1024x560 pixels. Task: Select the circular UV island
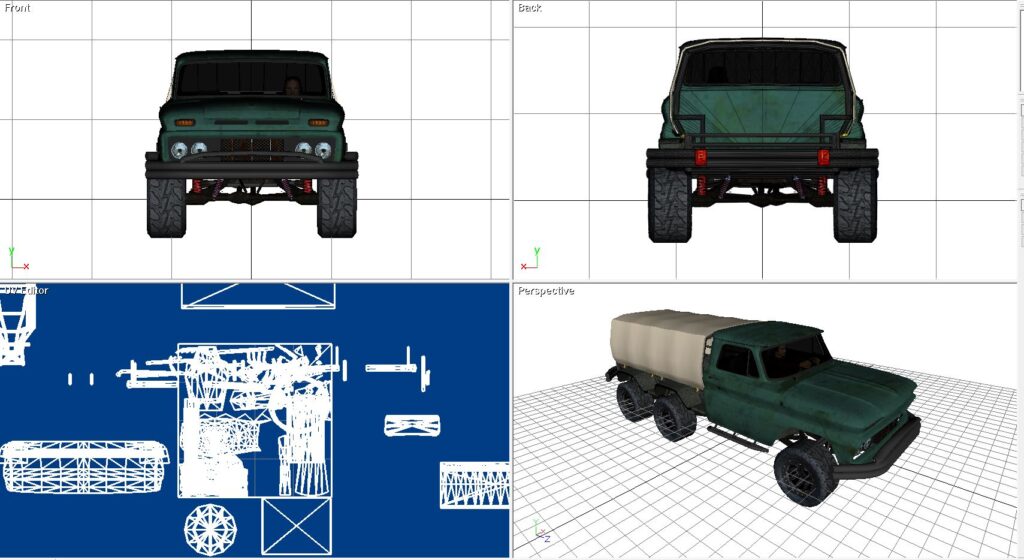[210, 529]
